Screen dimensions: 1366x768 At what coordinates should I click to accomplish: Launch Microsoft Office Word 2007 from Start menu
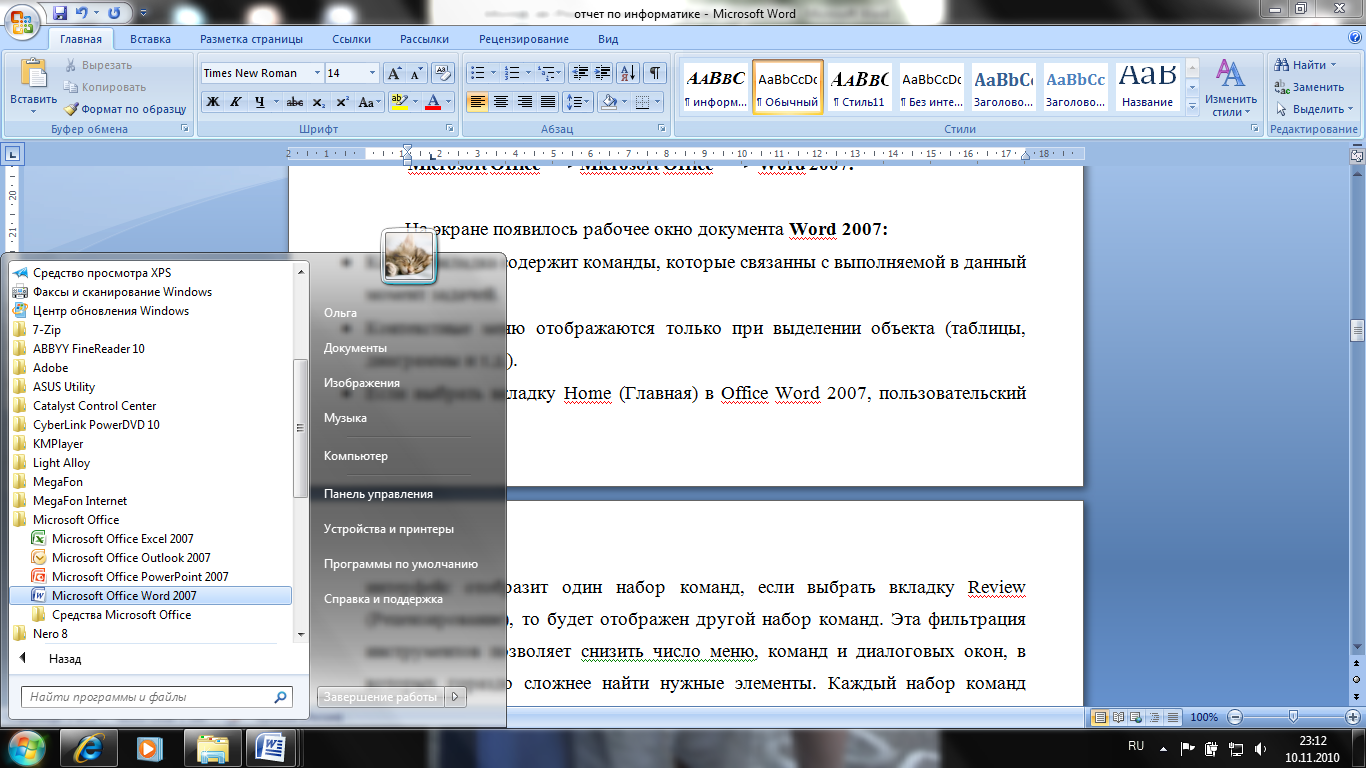(150, 595)
